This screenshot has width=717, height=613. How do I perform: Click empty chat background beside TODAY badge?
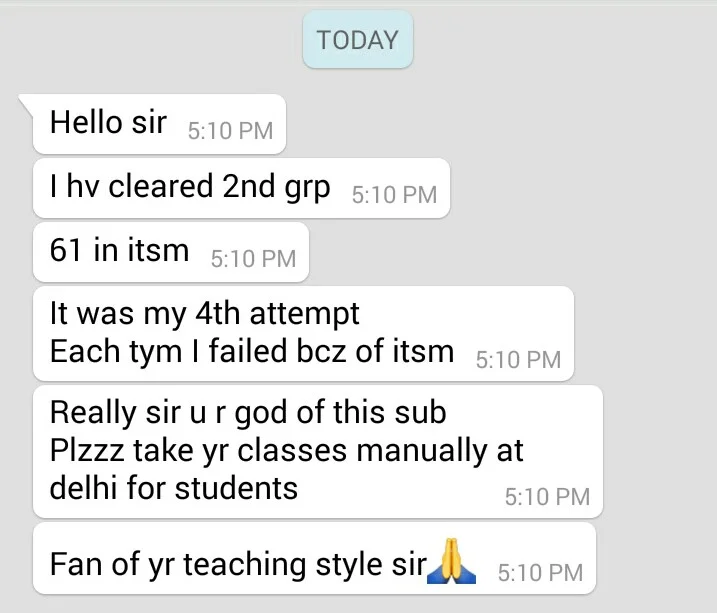pos(549,41)
